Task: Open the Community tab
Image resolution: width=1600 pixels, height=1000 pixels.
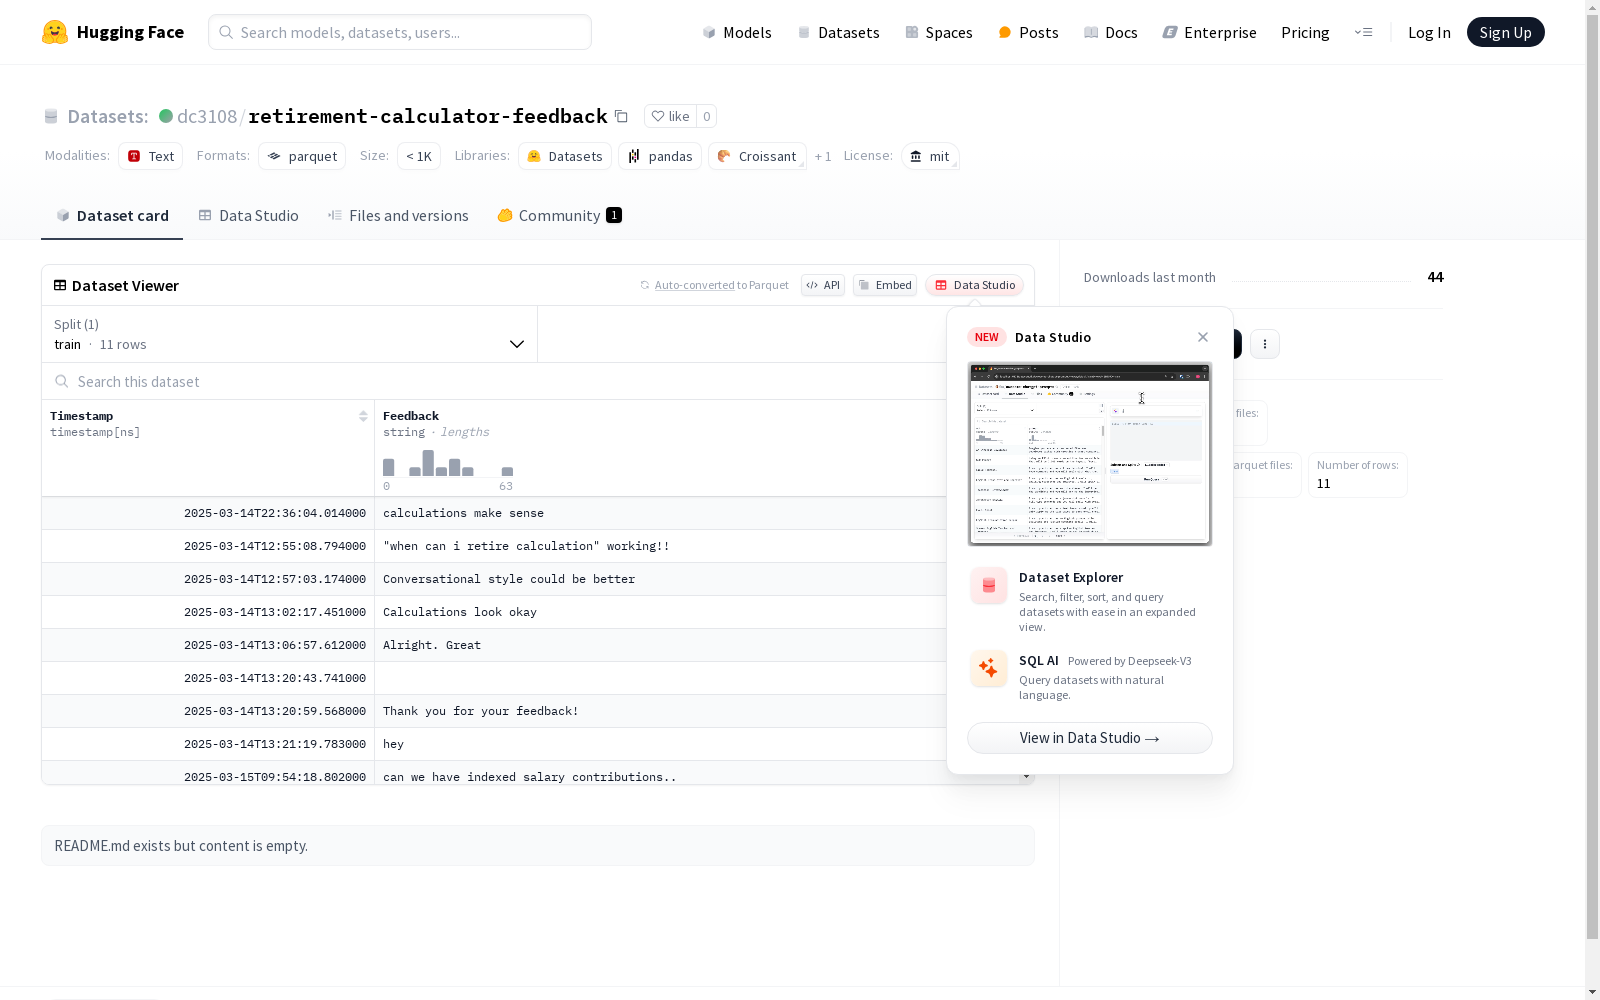Action: pyautogui.click(x=559, y=215)
